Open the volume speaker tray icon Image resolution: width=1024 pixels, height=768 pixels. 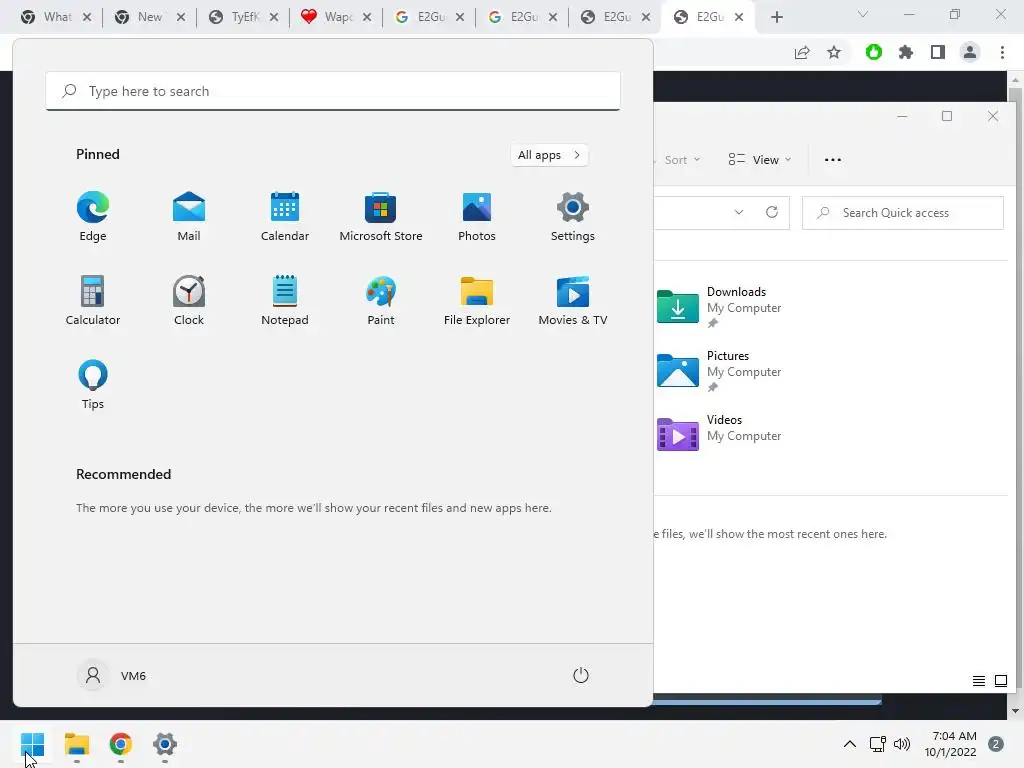(x=902, y=744)
